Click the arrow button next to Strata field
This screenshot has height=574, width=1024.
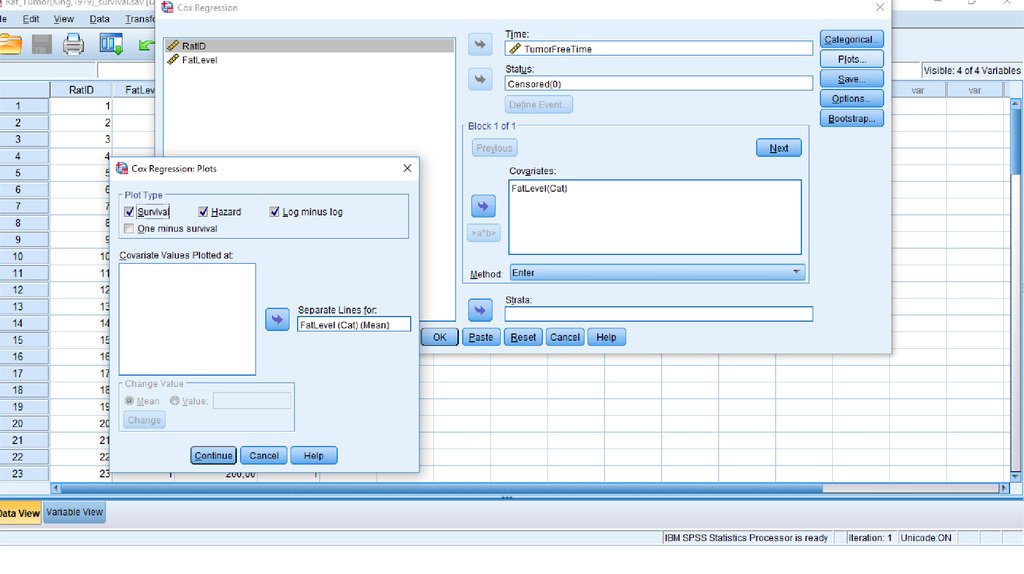tap(481, 310)
